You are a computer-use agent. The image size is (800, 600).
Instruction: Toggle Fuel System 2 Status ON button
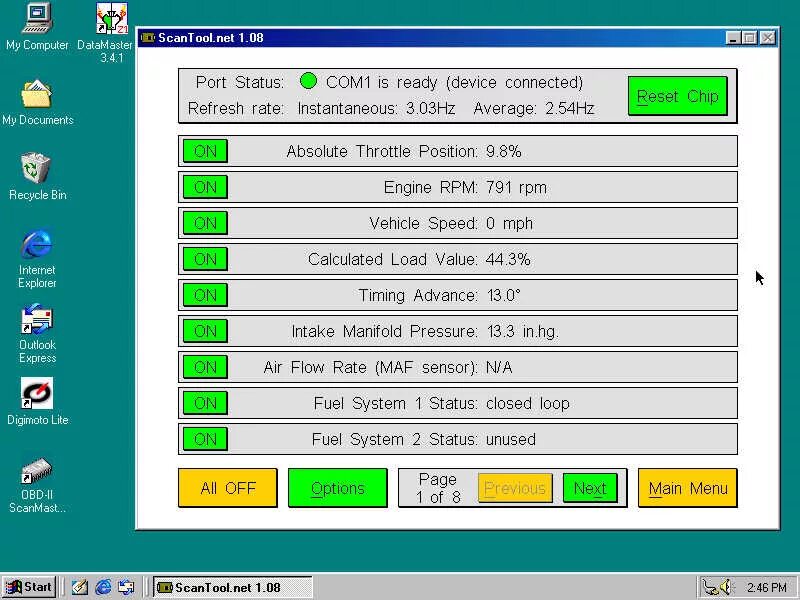pos(205,439)
